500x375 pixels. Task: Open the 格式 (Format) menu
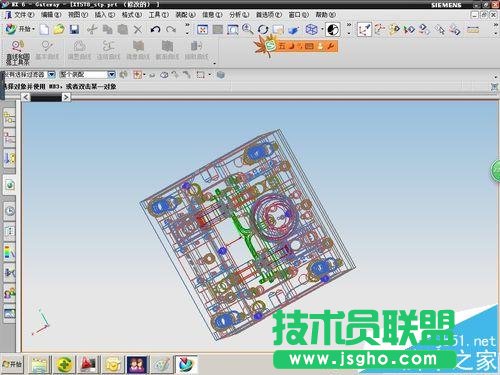(x=131, y=15)
